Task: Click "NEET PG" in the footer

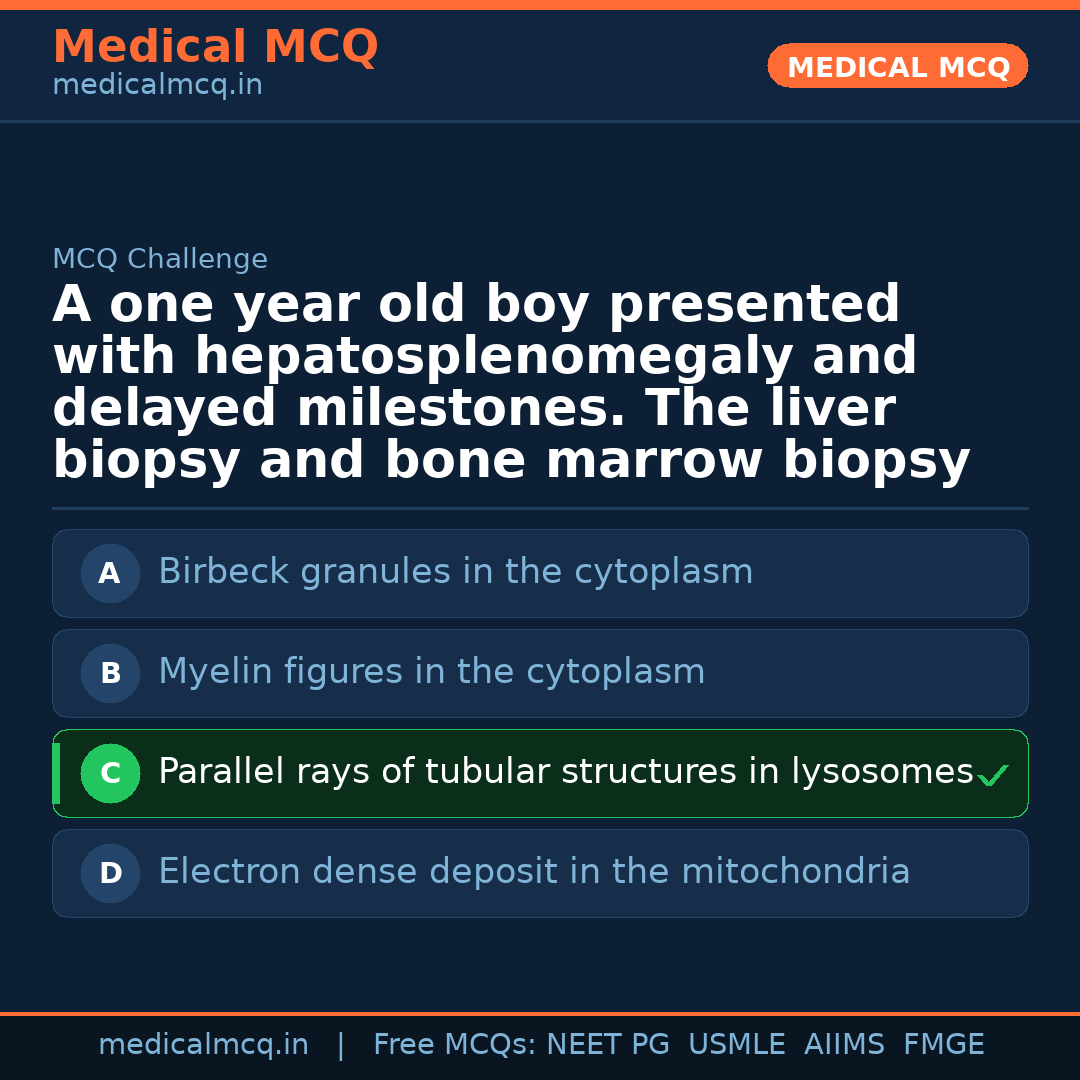Action: click(608, 1045)
